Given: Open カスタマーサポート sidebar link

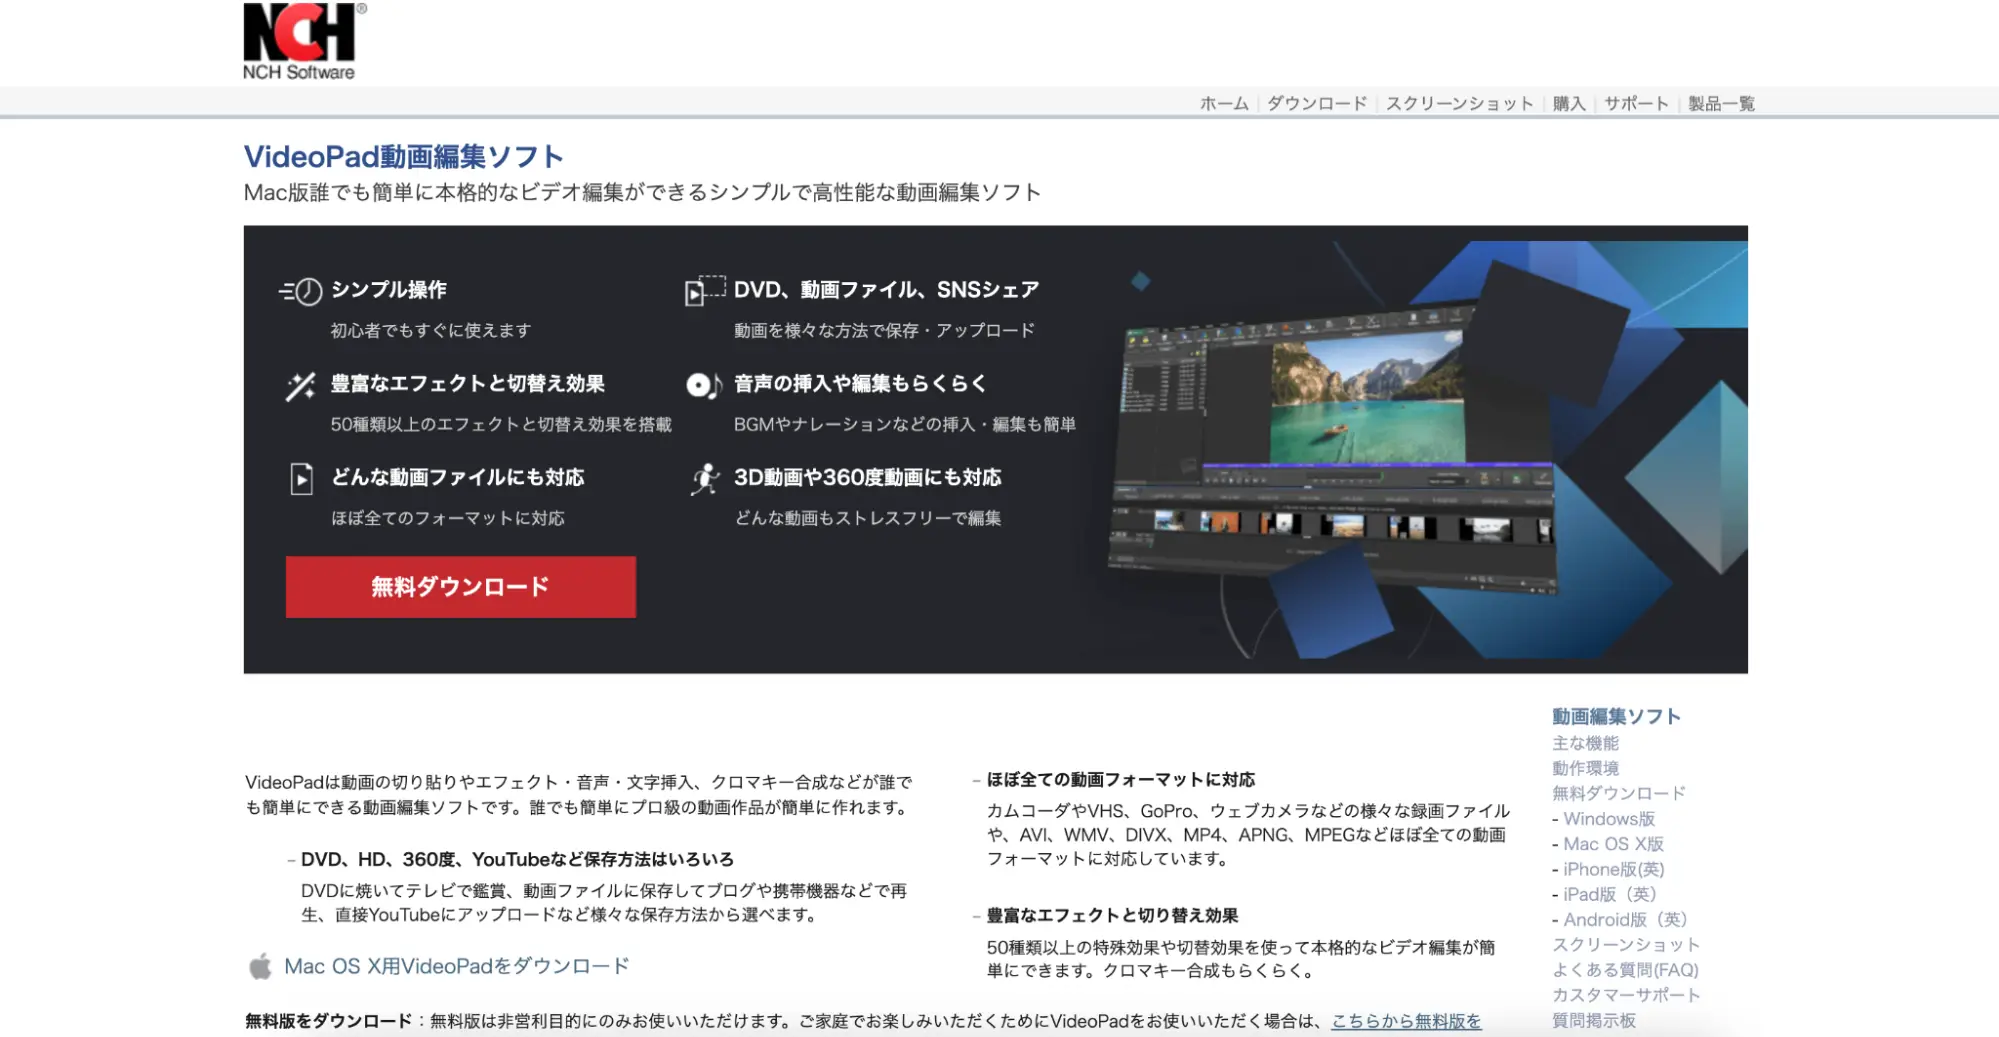Looking at the screenshot, I should (1626, 995).
